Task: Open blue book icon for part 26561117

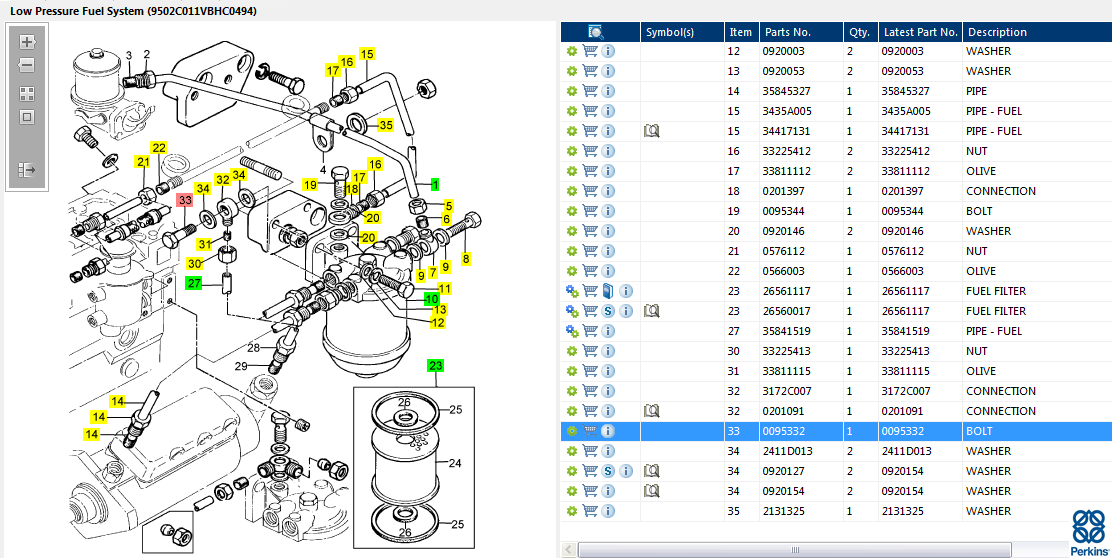Action: tap(608, 291)
